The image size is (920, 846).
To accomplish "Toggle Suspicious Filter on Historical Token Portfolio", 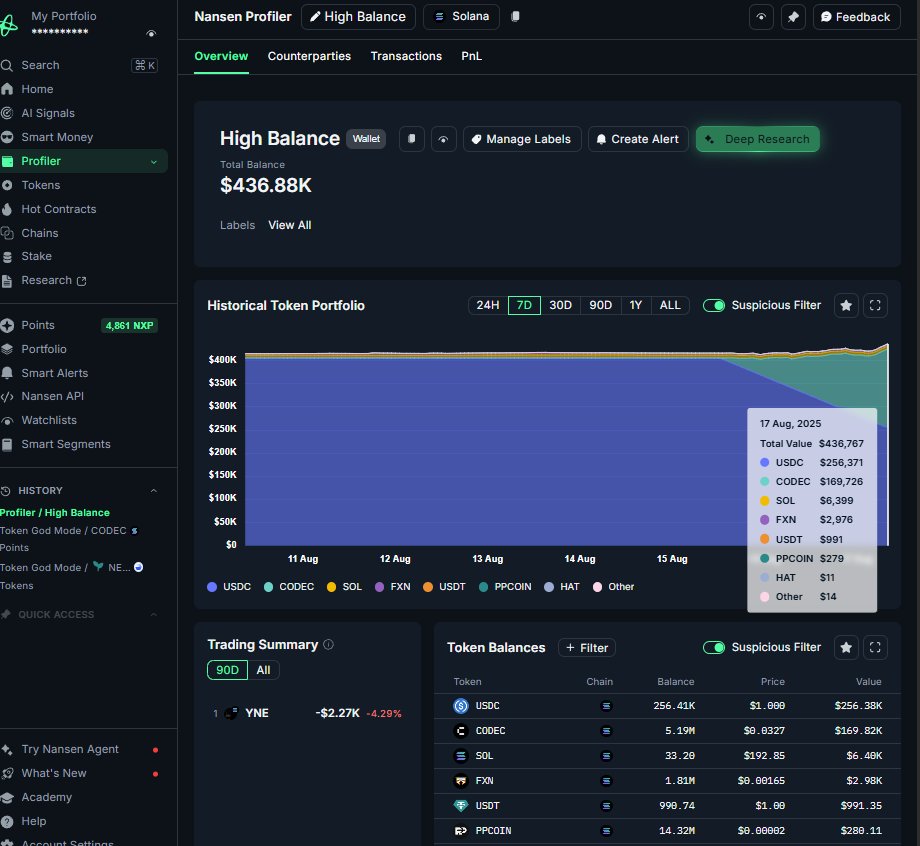I will click(x=714, y=306).
